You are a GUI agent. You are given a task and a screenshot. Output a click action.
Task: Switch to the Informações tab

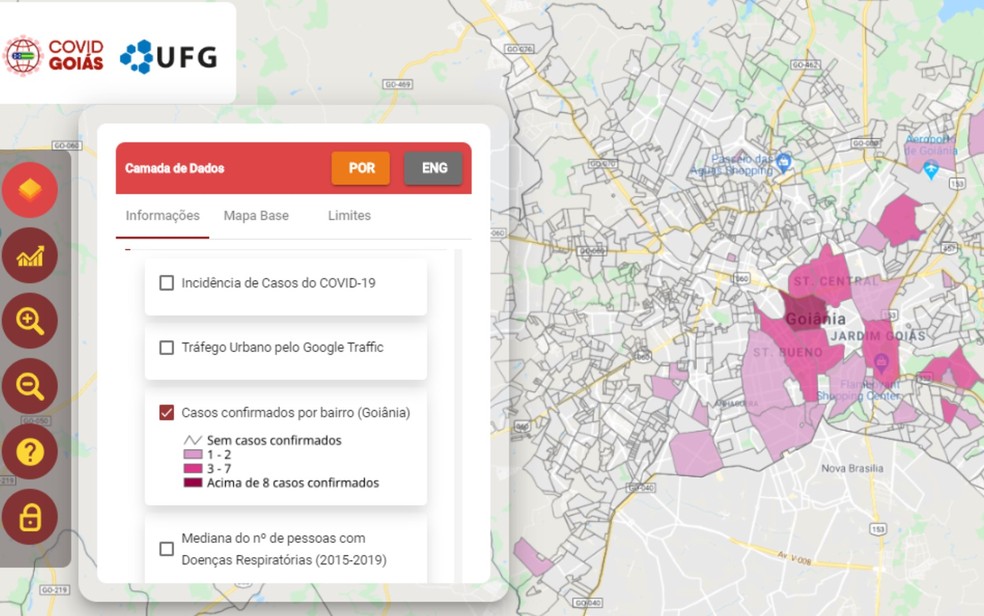pos(163,216)
